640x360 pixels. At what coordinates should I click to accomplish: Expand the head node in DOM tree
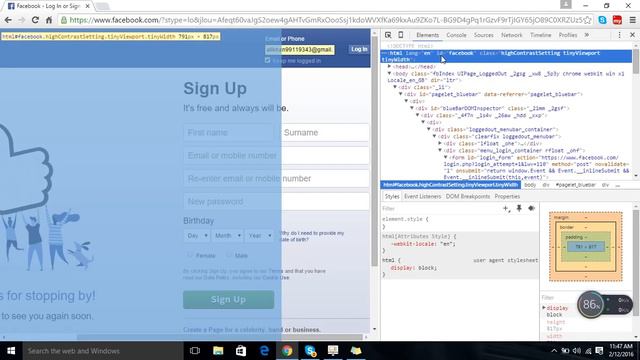389,66
